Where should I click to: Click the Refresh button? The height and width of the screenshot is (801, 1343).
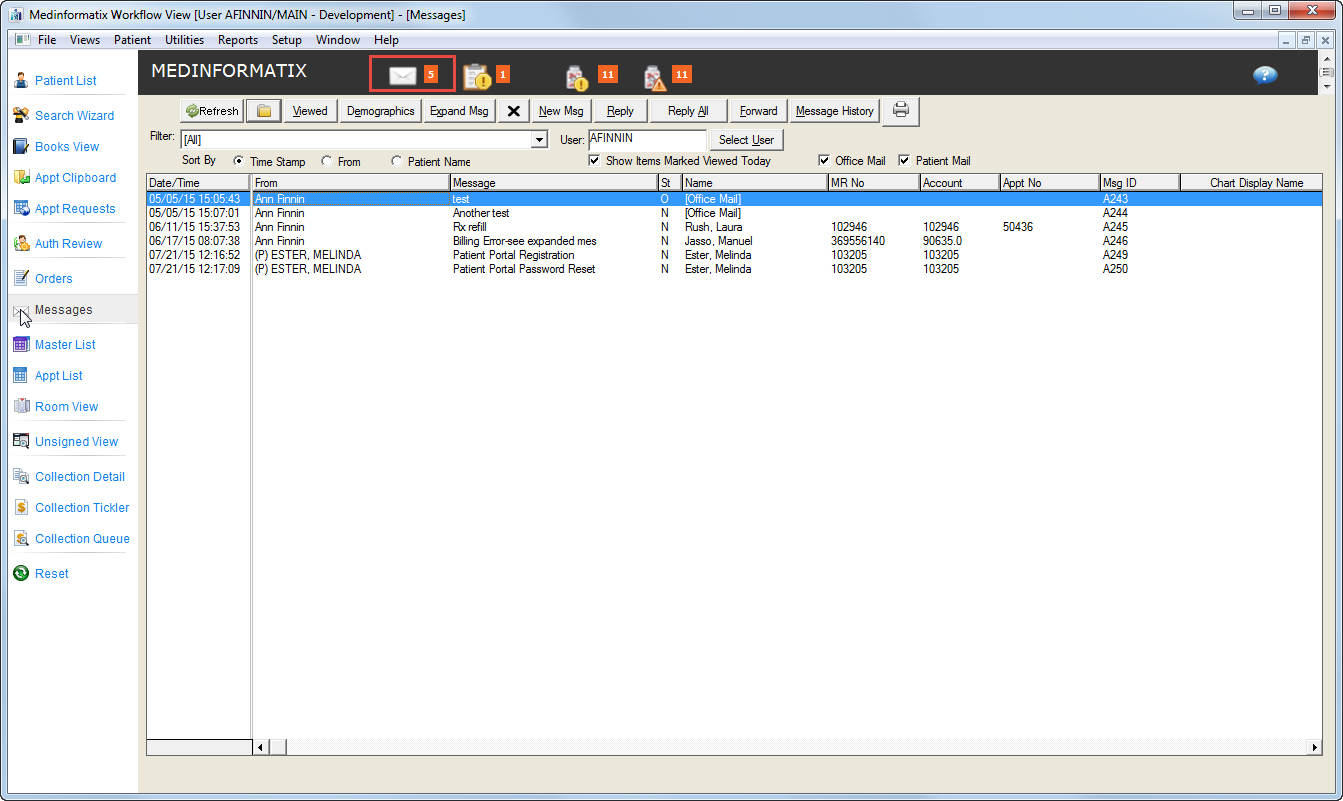click(x=212, y=111)
